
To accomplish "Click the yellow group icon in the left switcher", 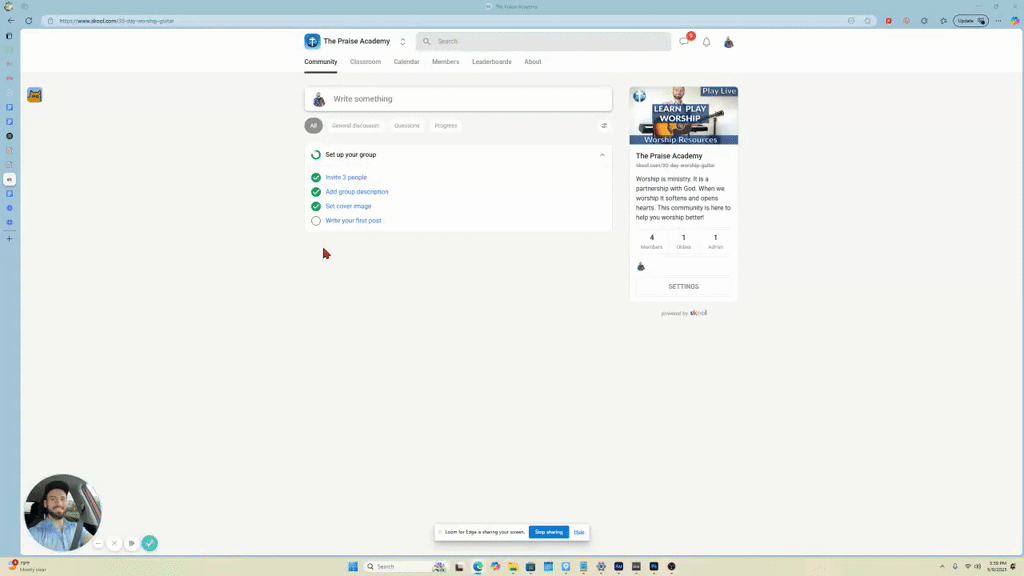I will (x=35, y=95).
